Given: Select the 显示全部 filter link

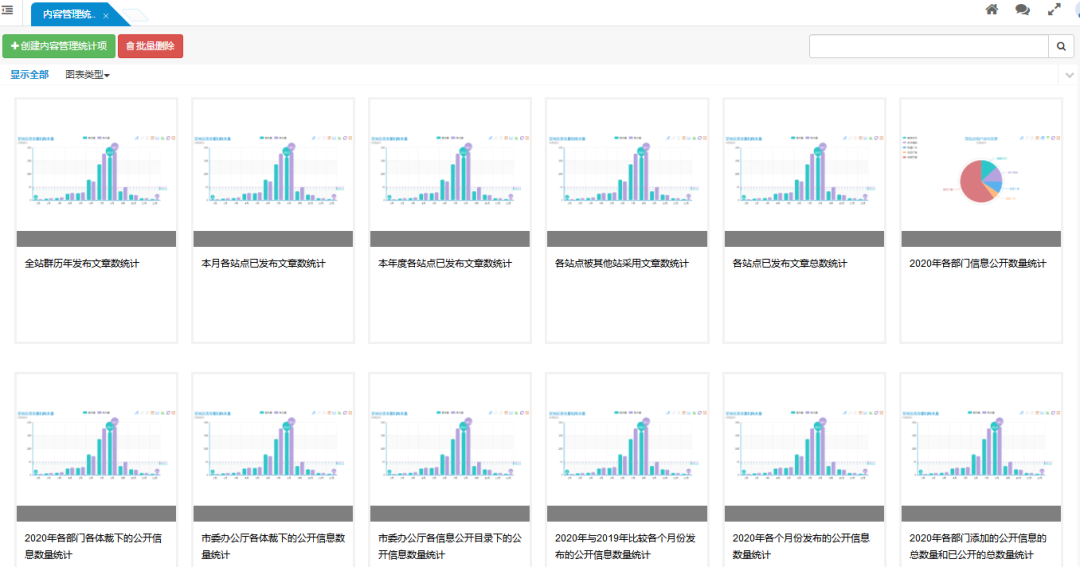Looking at the screenshot, I should [x=29, y=75].
